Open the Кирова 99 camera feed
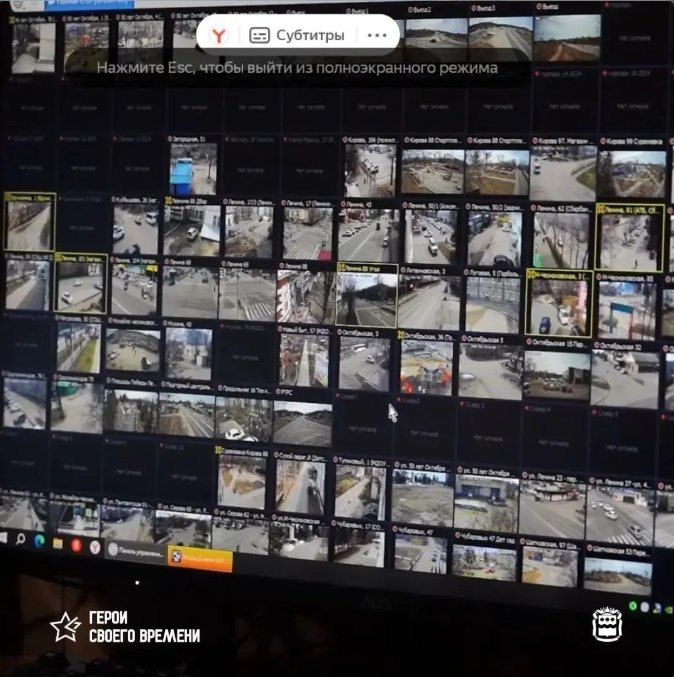674x677 pixels. (631, 172)
